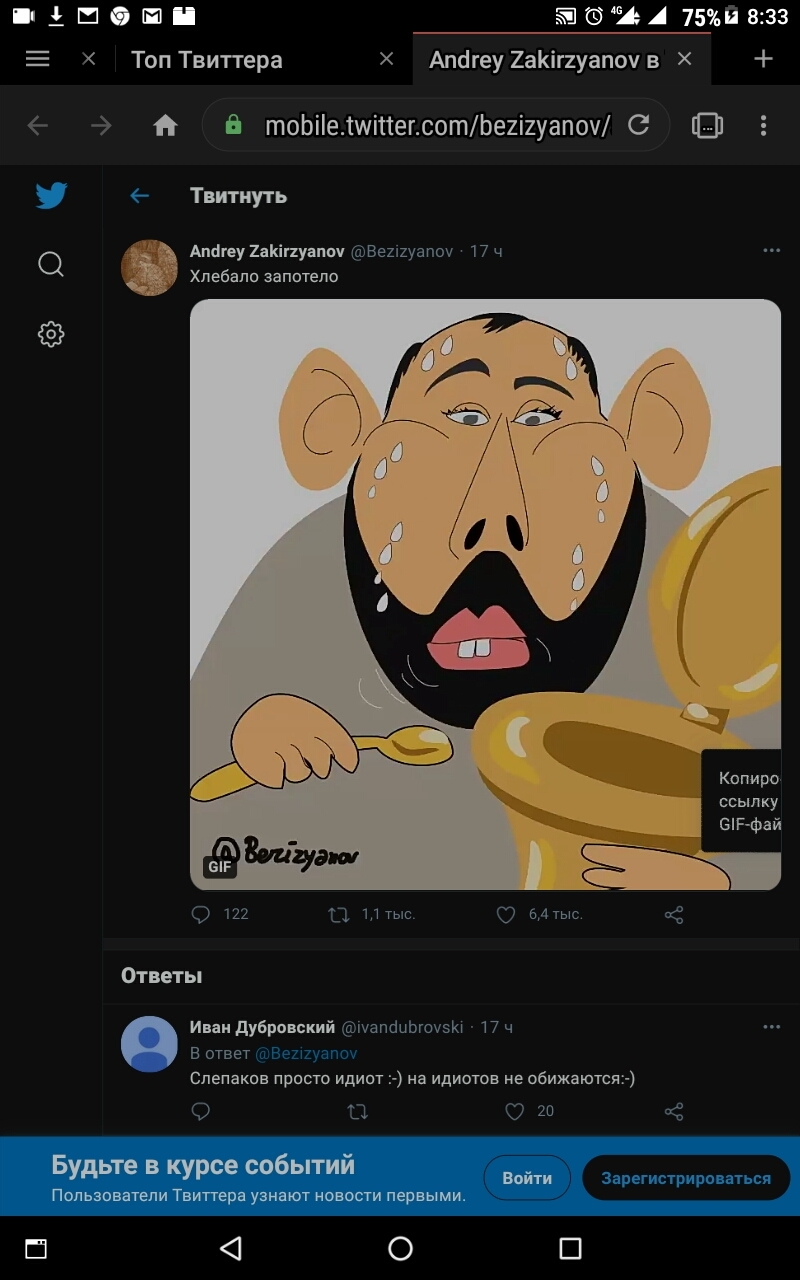Reload the page in the address bar

(x=638, y=125)
